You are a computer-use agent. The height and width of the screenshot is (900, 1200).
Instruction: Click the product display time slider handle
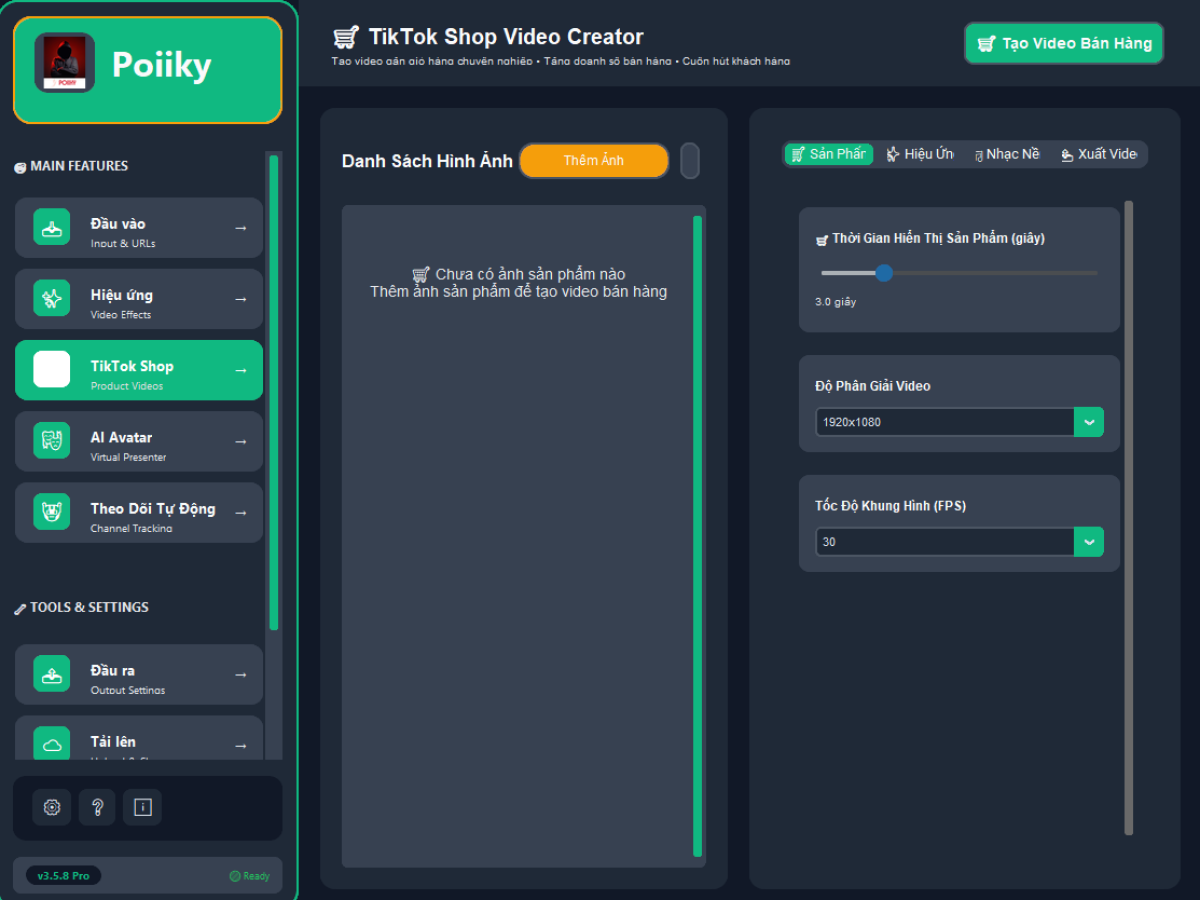(x=884, y=273)
